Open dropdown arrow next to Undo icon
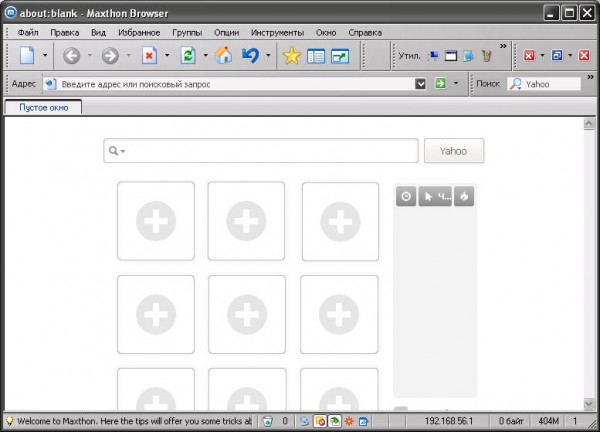The width and height of the screenshot is (600, 432). tap(268, 55)
